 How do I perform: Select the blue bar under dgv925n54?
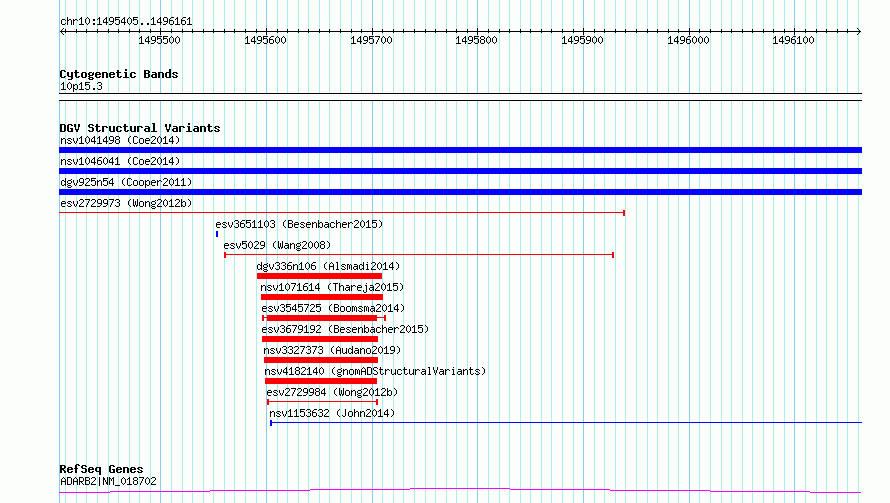click(460, 192)
